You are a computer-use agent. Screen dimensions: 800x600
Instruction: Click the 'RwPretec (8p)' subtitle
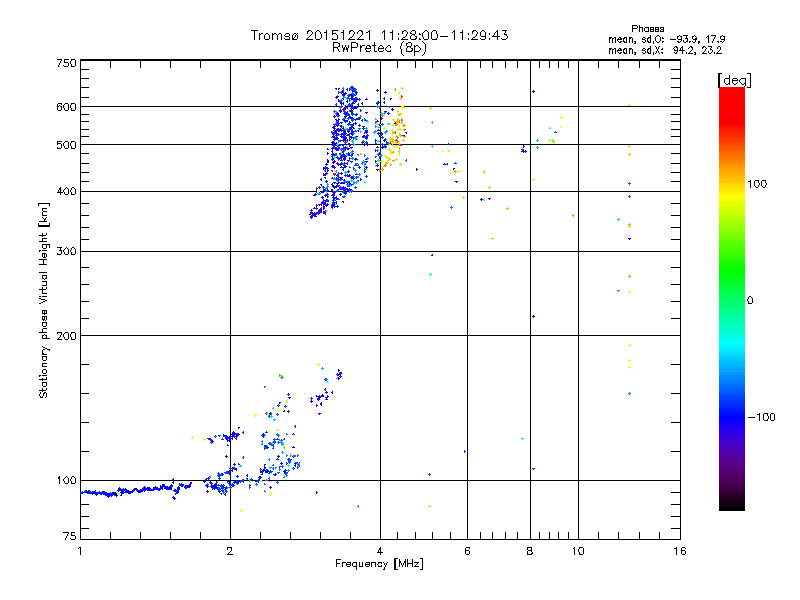[x=379, y=48]
